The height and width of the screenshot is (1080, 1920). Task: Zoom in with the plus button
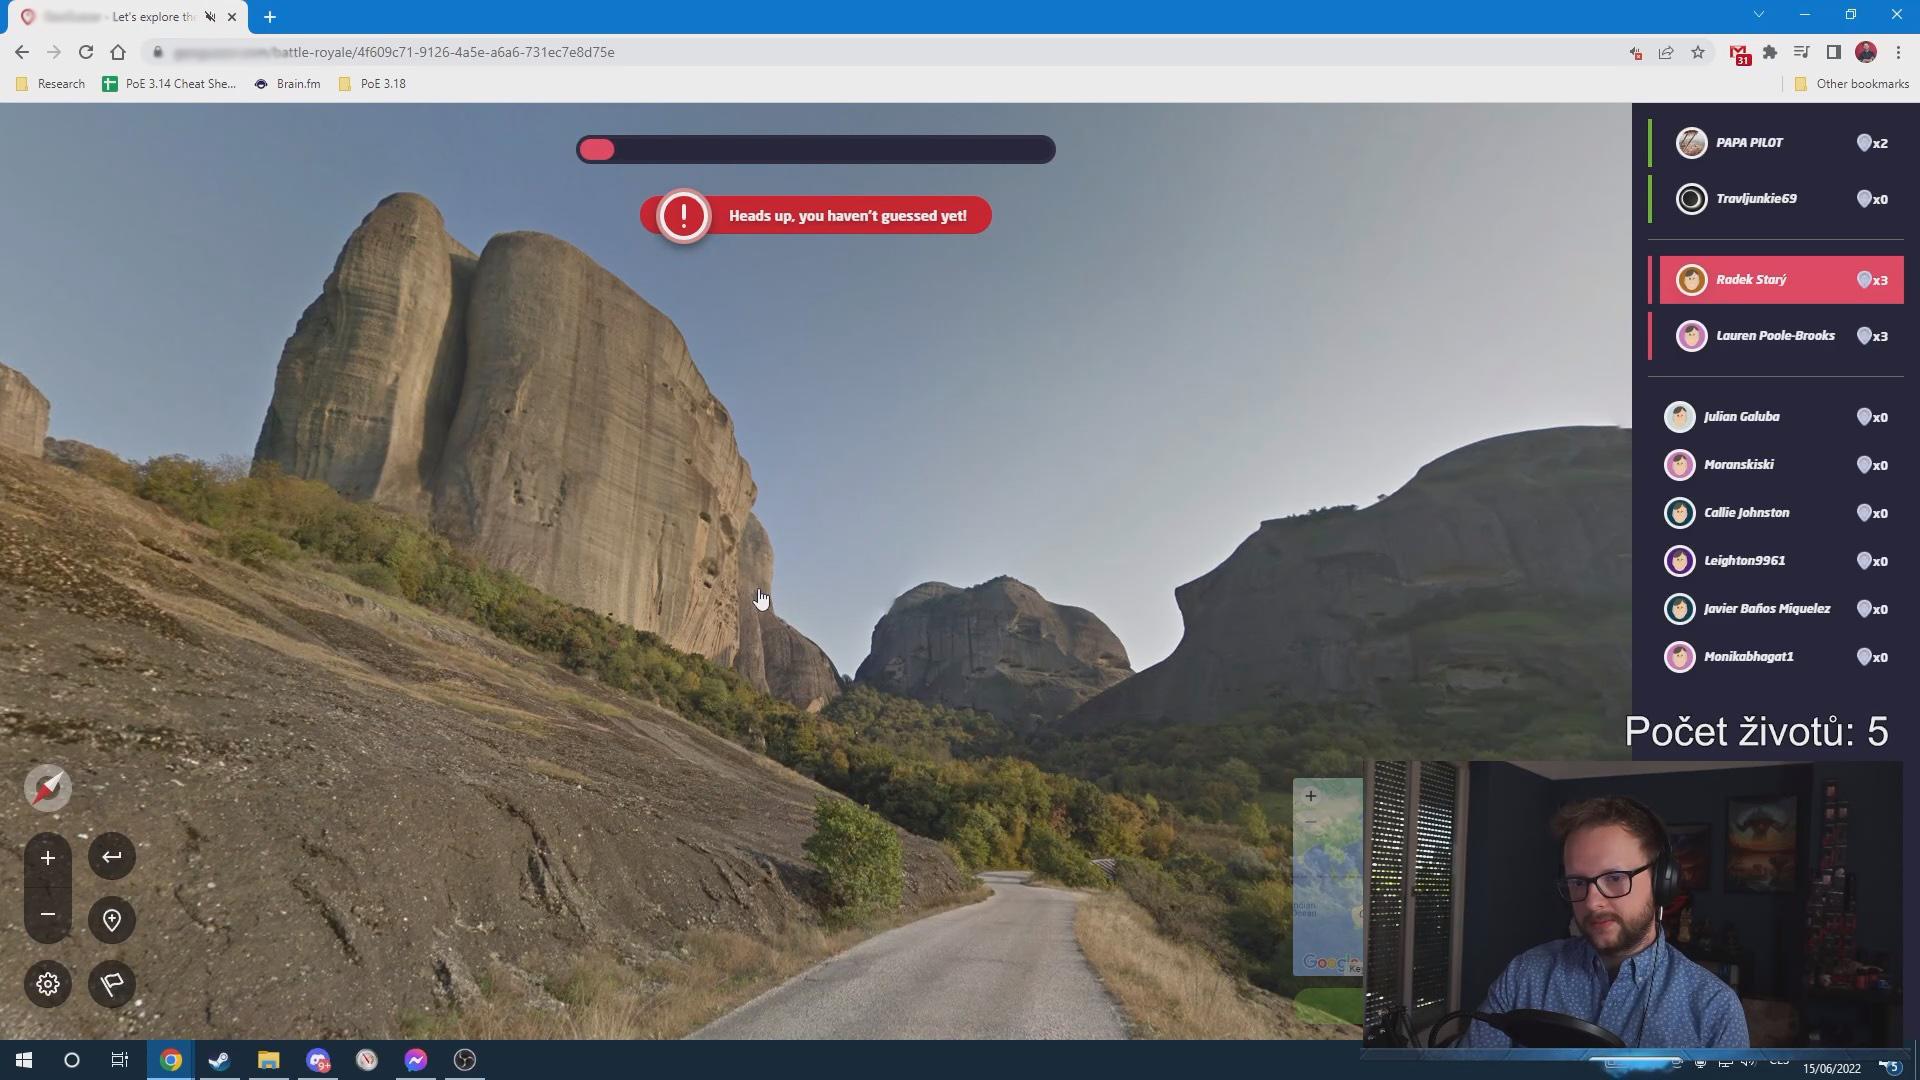47,857
